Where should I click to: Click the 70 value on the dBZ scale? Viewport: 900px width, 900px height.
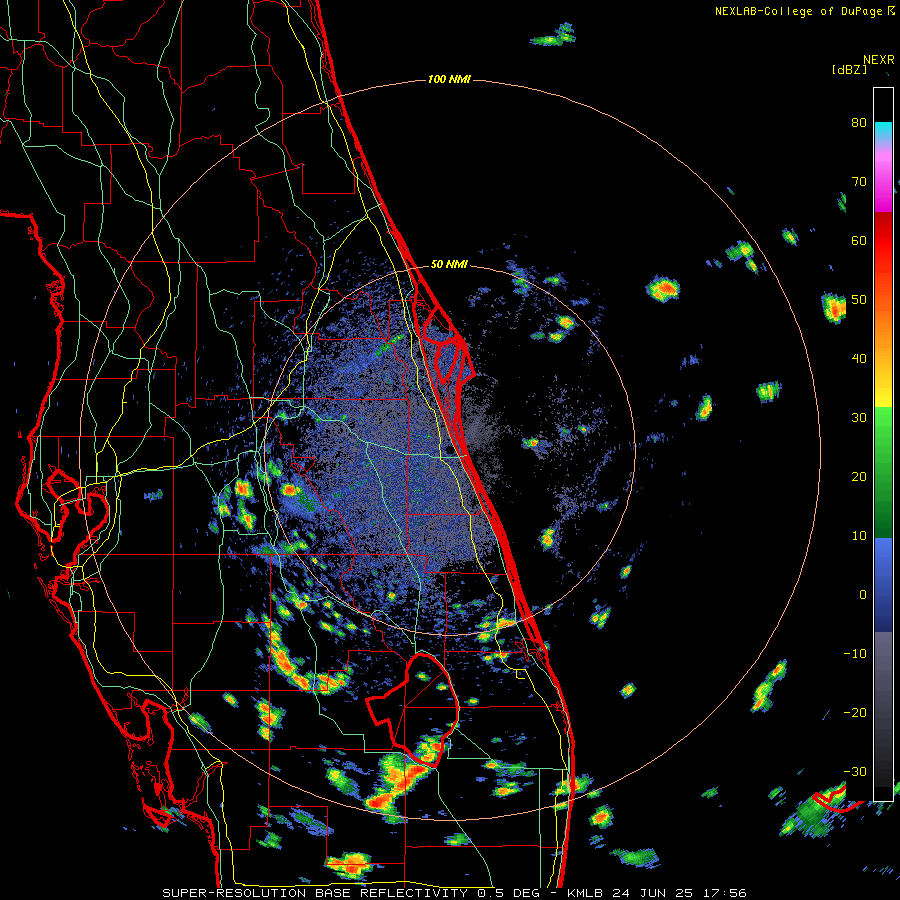(859, 182)
